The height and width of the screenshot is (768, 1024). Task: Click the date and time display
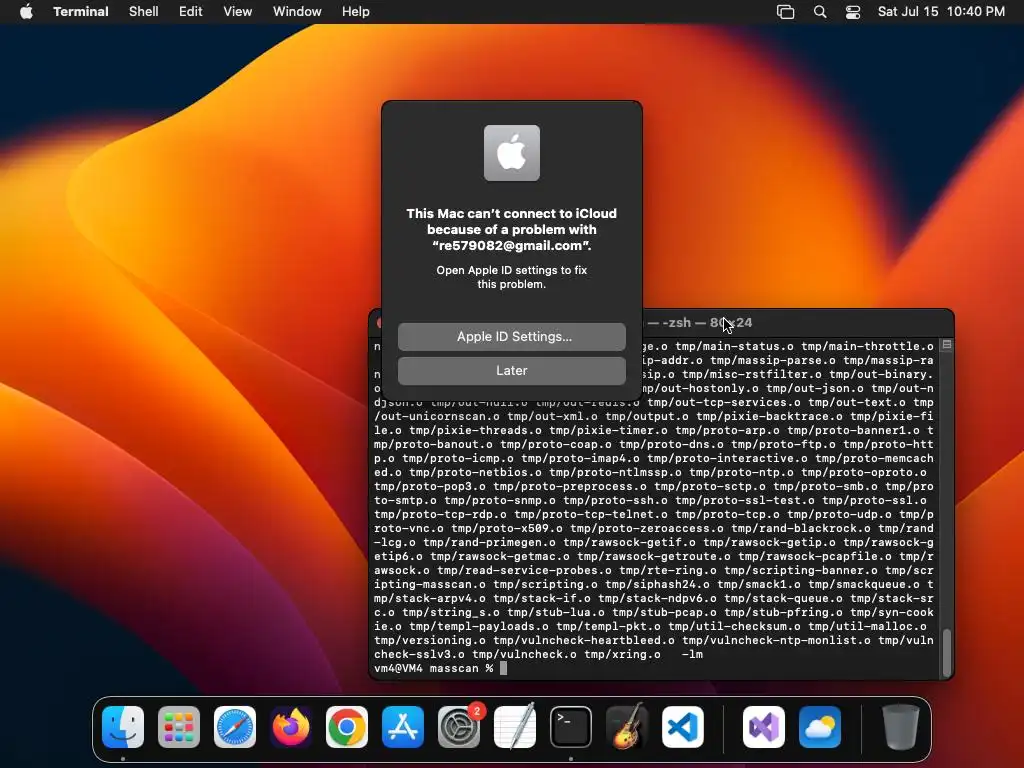941,11
